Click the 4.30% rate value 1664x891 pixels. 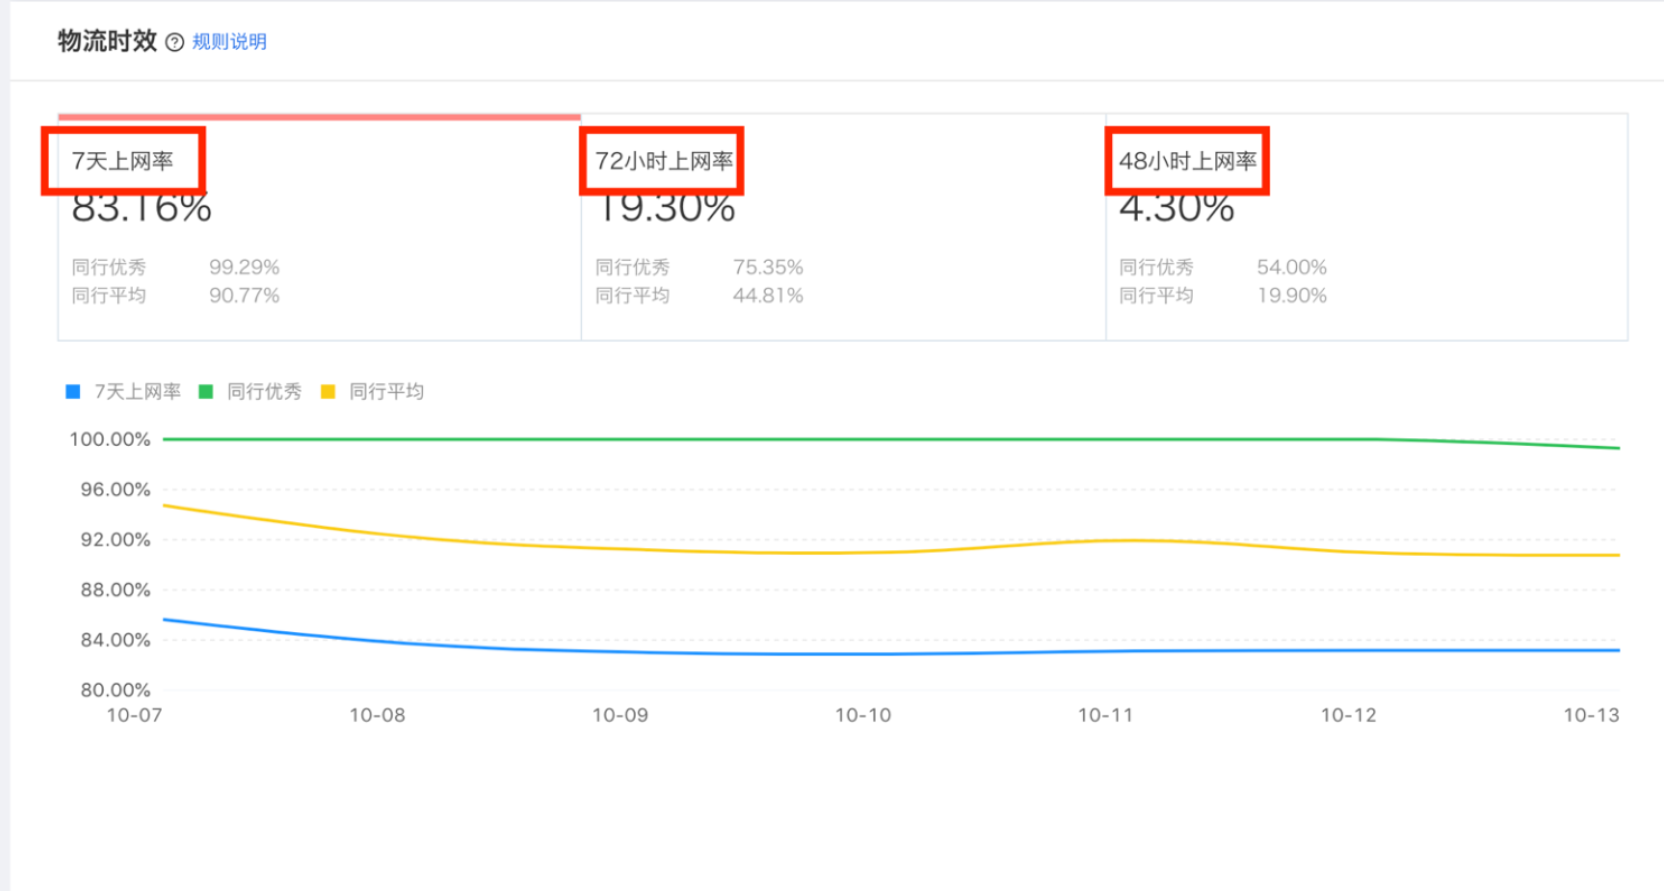1176,209
